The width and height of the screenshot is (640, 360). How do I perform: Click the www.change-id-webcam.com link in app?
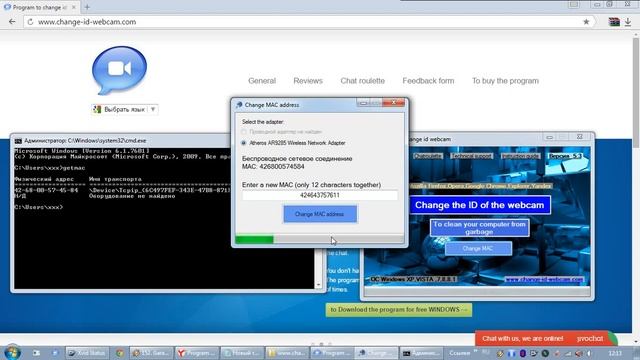click(x=544, y=279)
